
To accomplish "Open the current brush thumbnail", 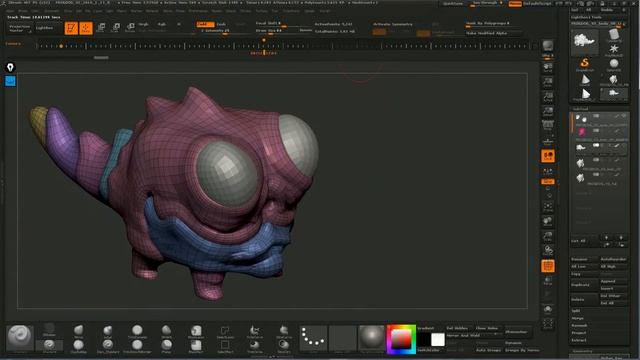I will [x=20, y=338].
